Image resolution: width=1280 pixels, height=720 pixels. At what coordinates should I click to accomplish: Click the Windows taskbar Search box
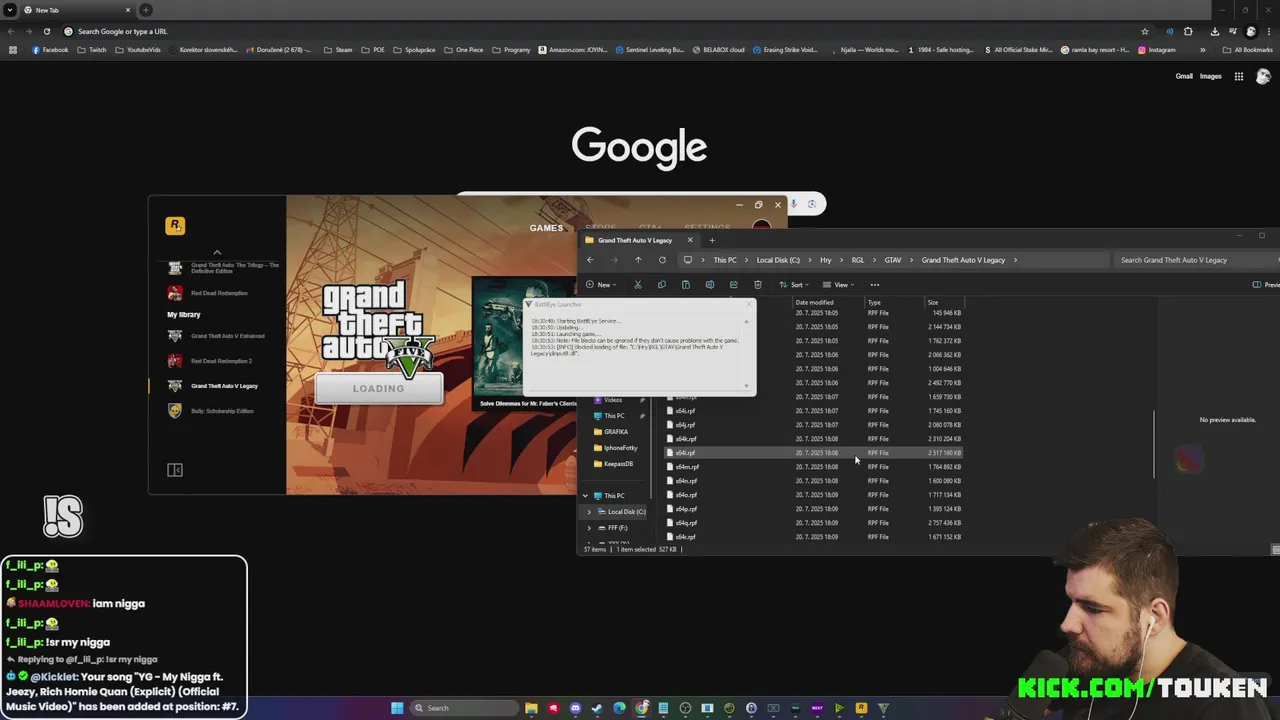click(465, 708)
